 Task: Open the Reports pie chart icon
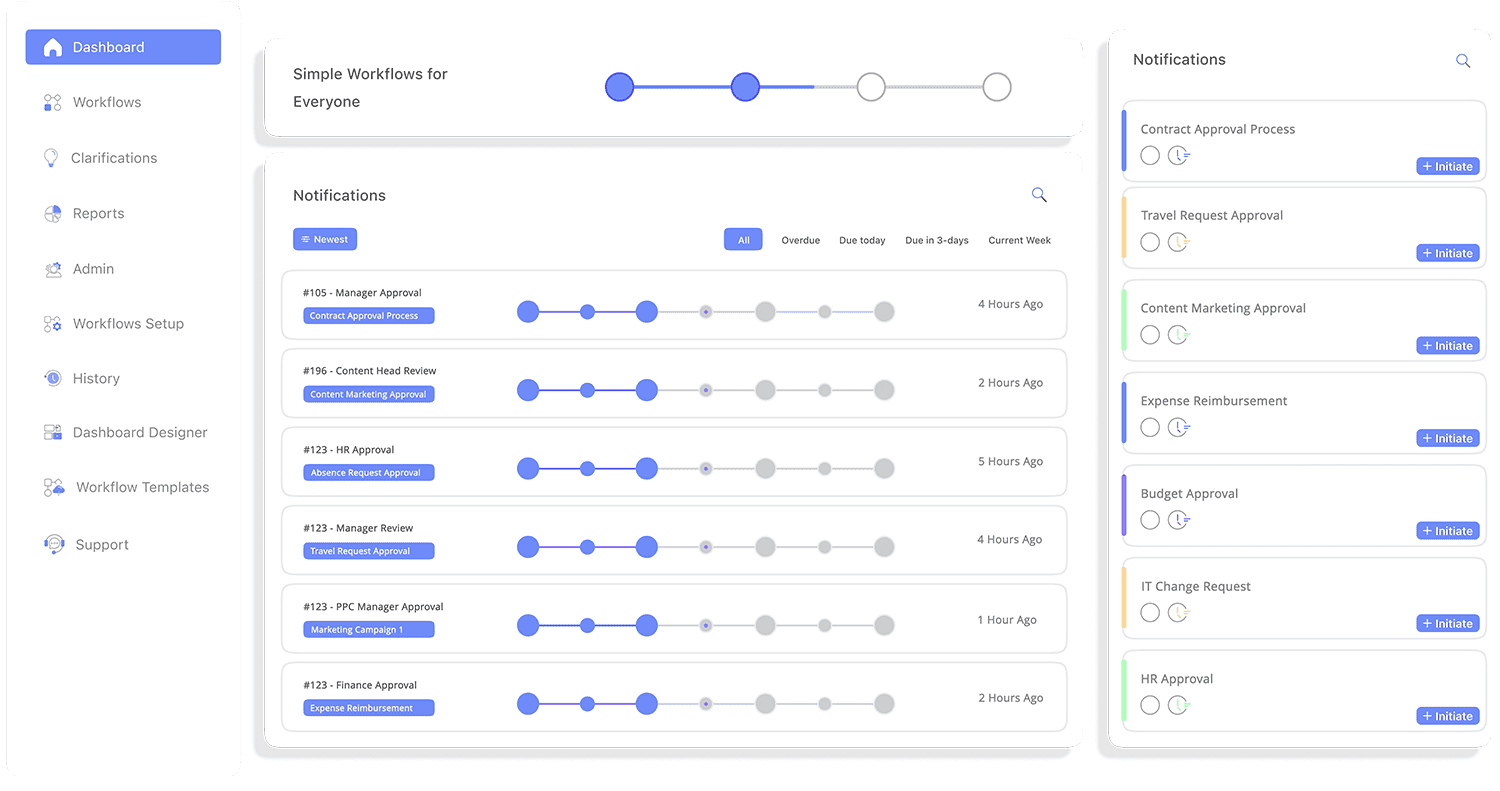(x=53, y=213)
